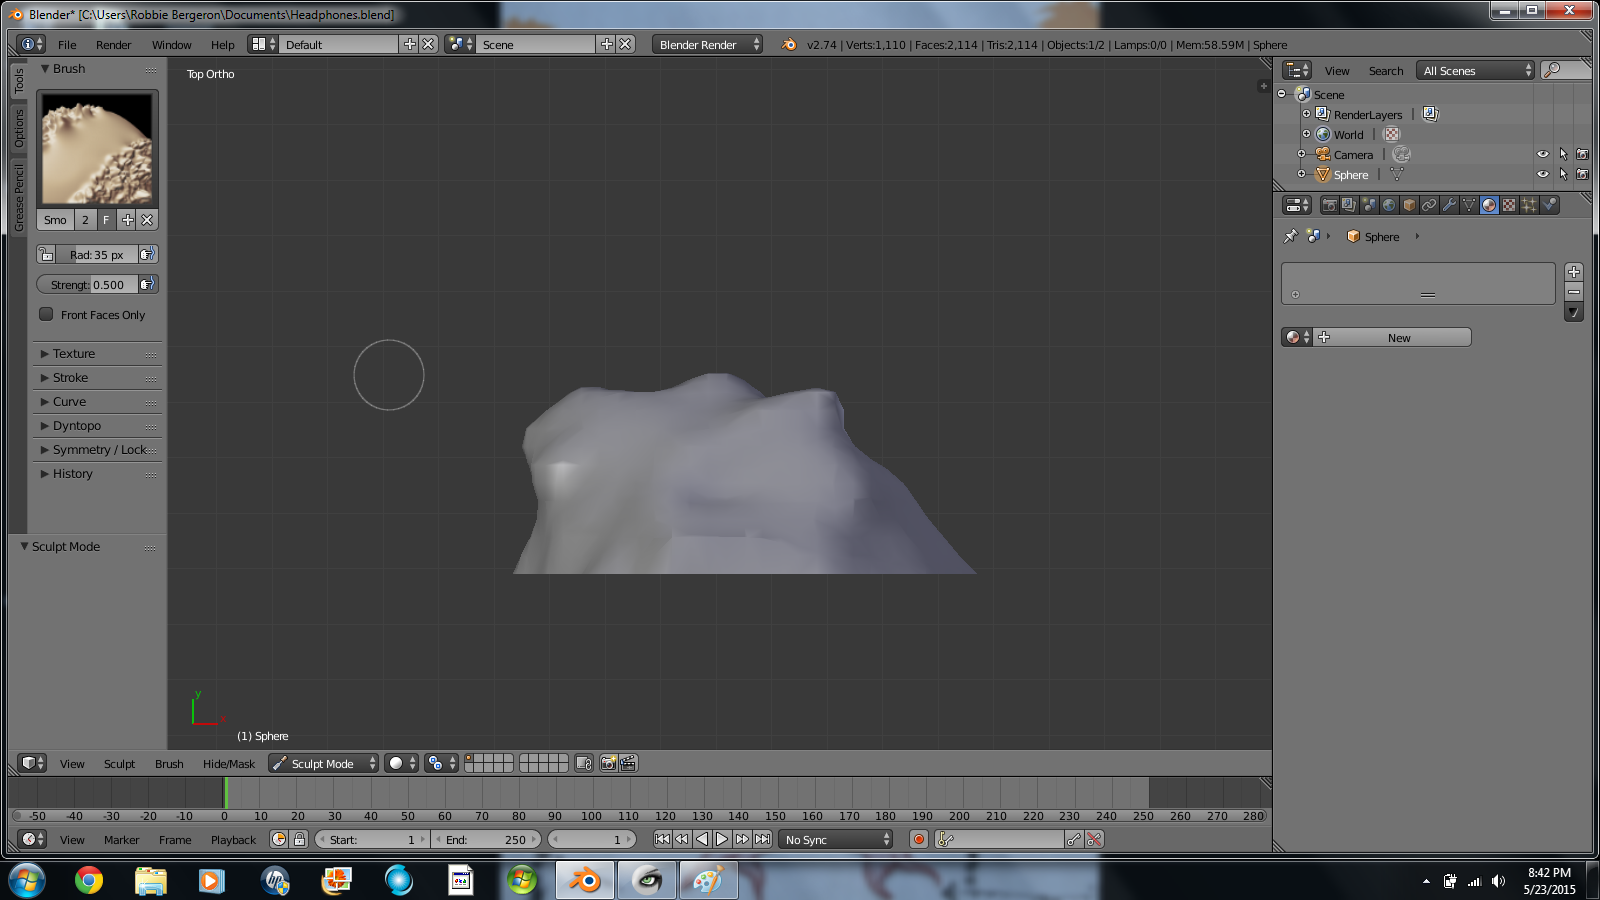
Task: Click the Blender logo in info header
Action: pos(789,45)
